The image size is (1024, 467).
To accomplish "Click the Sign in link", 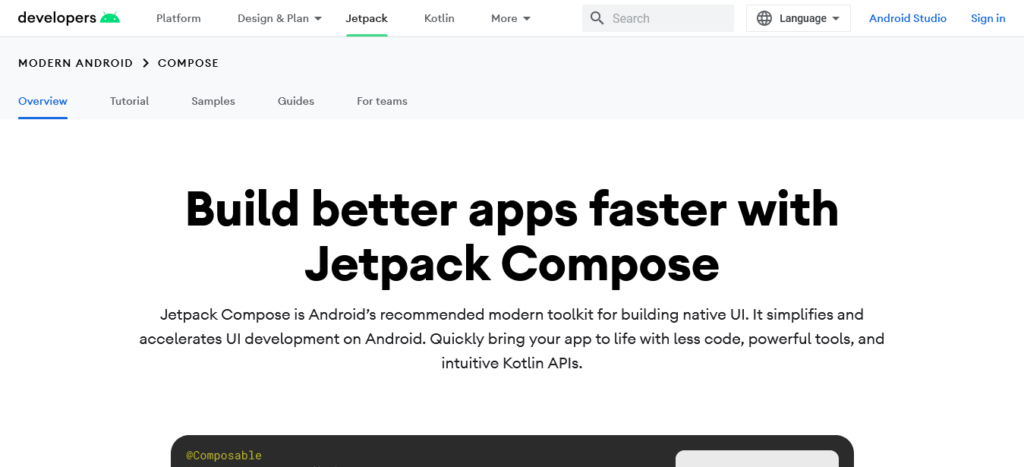I will point(988,18).
